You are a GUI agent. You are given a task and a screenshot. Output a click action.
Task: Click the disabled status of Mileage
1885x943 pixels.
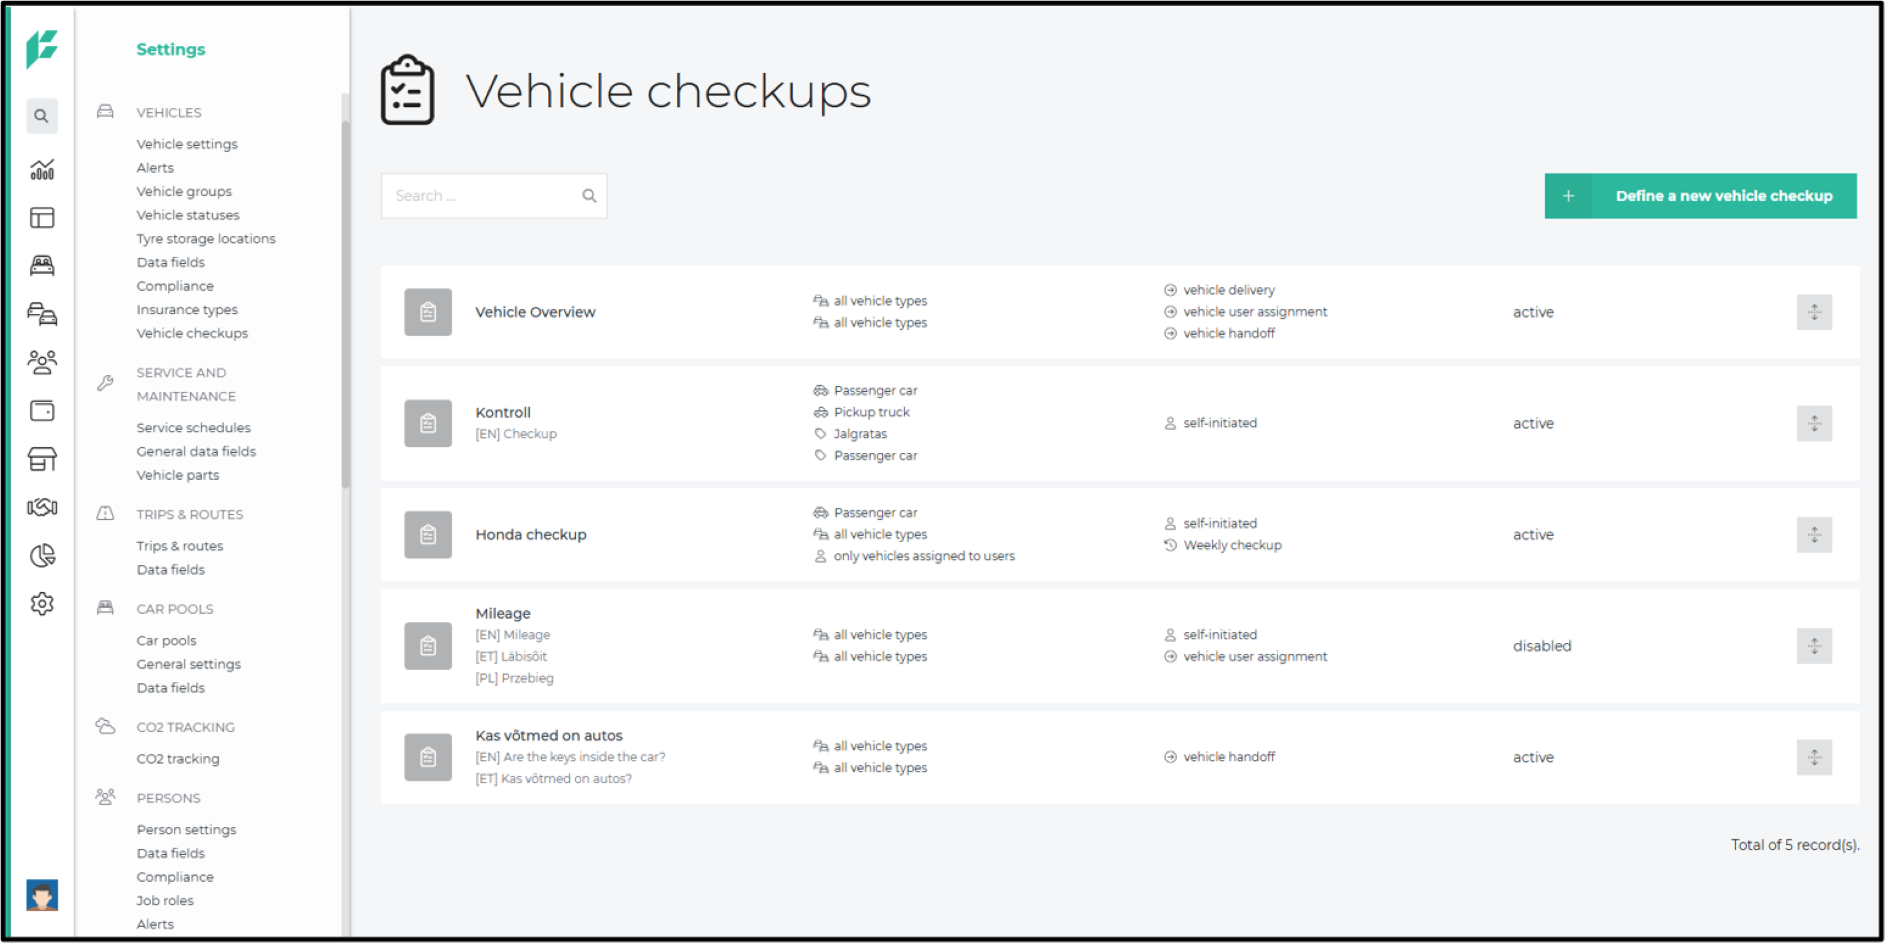tap(1542, 646)
